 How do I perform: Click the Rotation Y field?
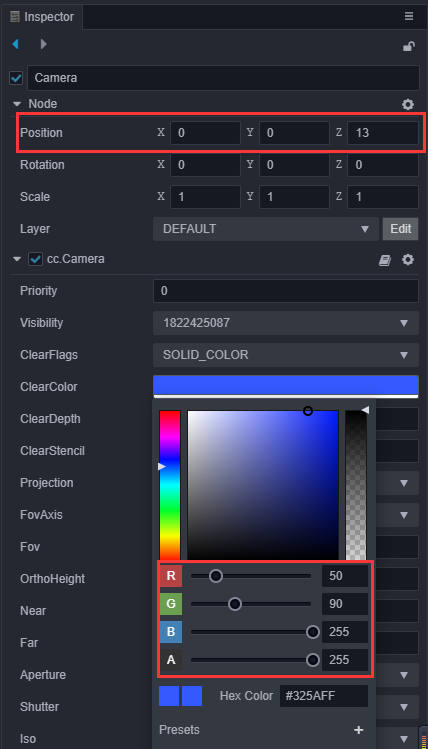294,165
